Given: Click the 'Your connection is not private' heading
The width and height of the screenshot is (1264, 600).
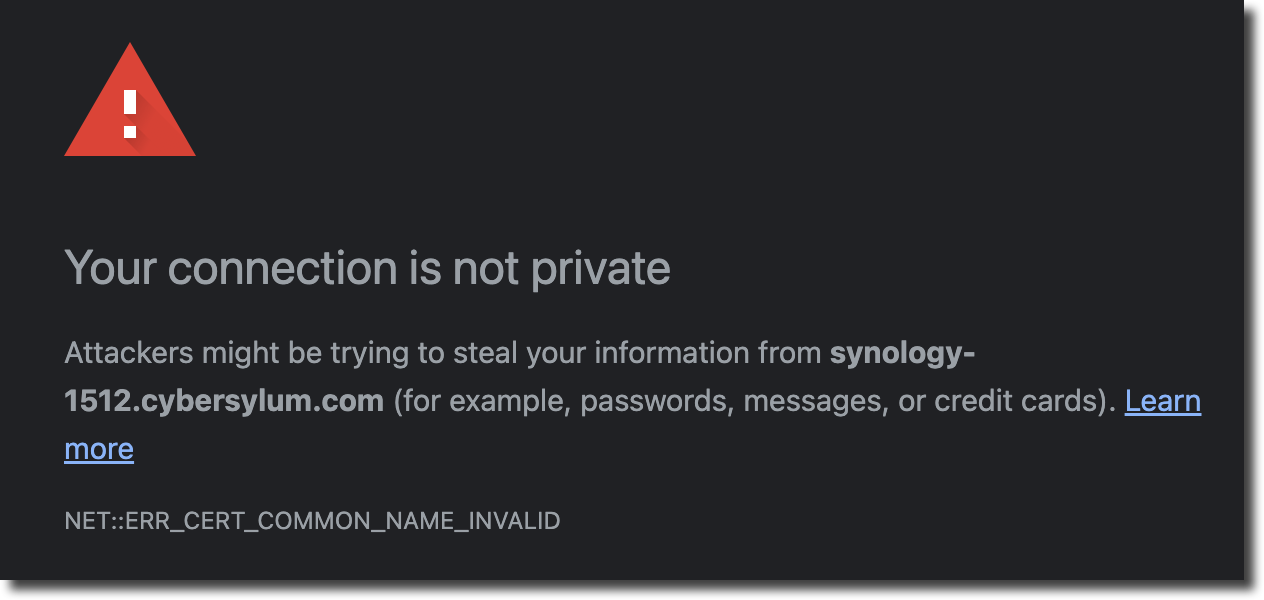Looking at the screenshot, I should click(367, 268).
